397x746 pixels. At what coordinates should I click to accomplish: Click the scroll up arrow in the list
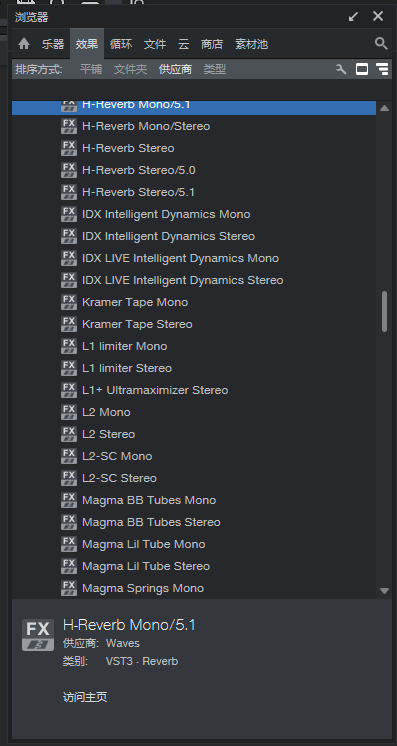[385, 108]
